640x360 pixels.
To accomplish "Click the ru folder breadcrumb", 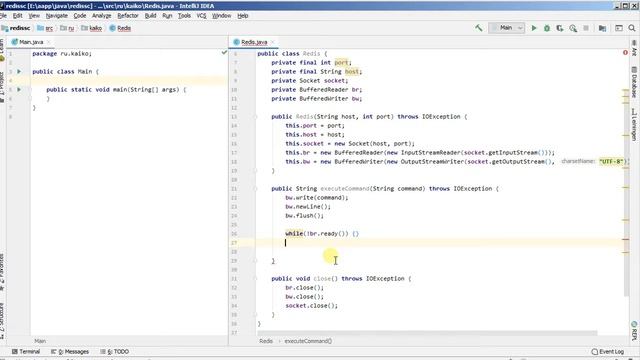I will 67,28.
